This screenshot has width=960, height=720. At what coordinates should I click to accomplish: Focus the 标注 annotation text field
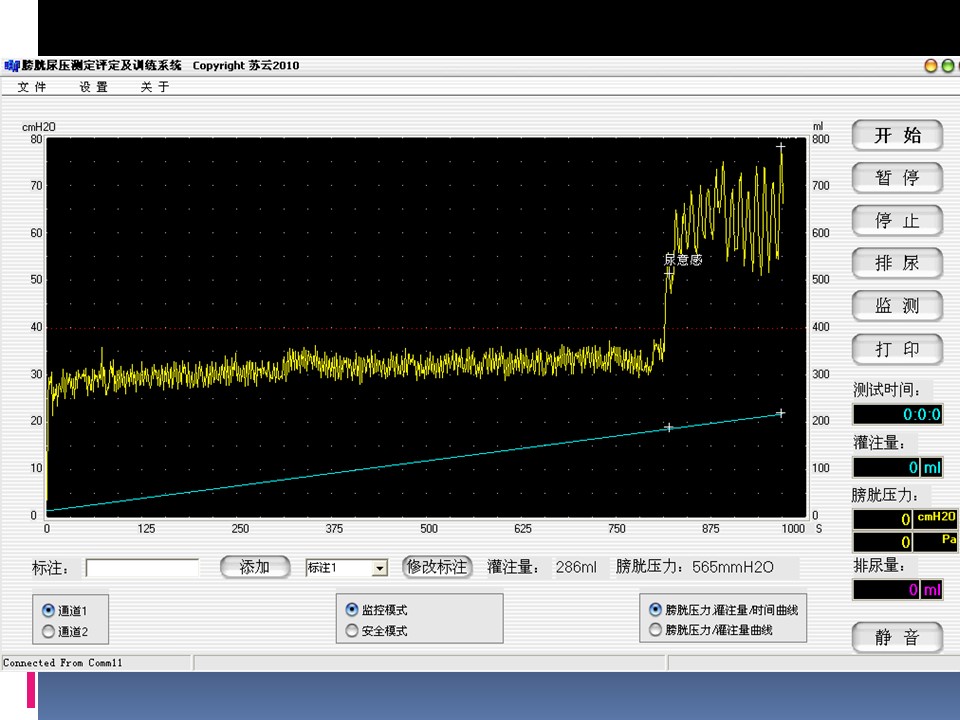(x=142, y=568)
